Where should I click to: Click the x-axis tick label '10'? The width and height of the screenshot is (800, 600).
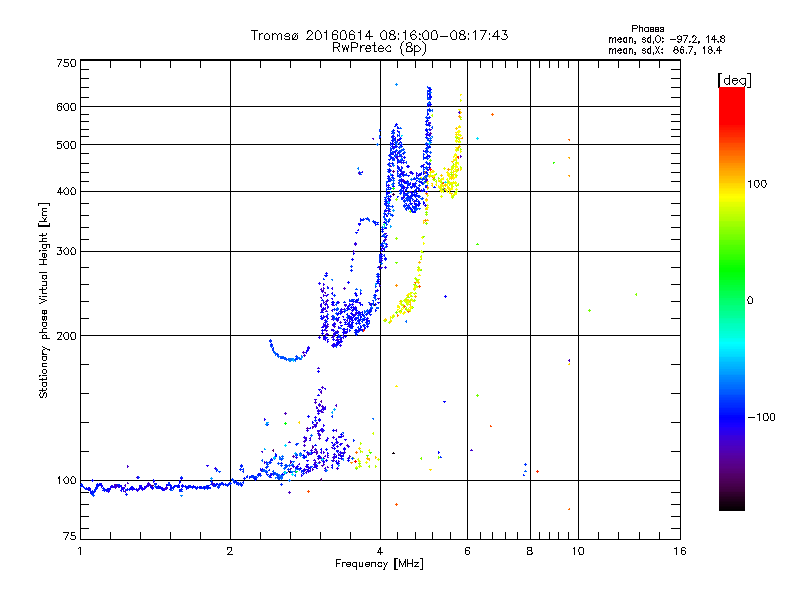pyautogui.click(x=578, y=551)
